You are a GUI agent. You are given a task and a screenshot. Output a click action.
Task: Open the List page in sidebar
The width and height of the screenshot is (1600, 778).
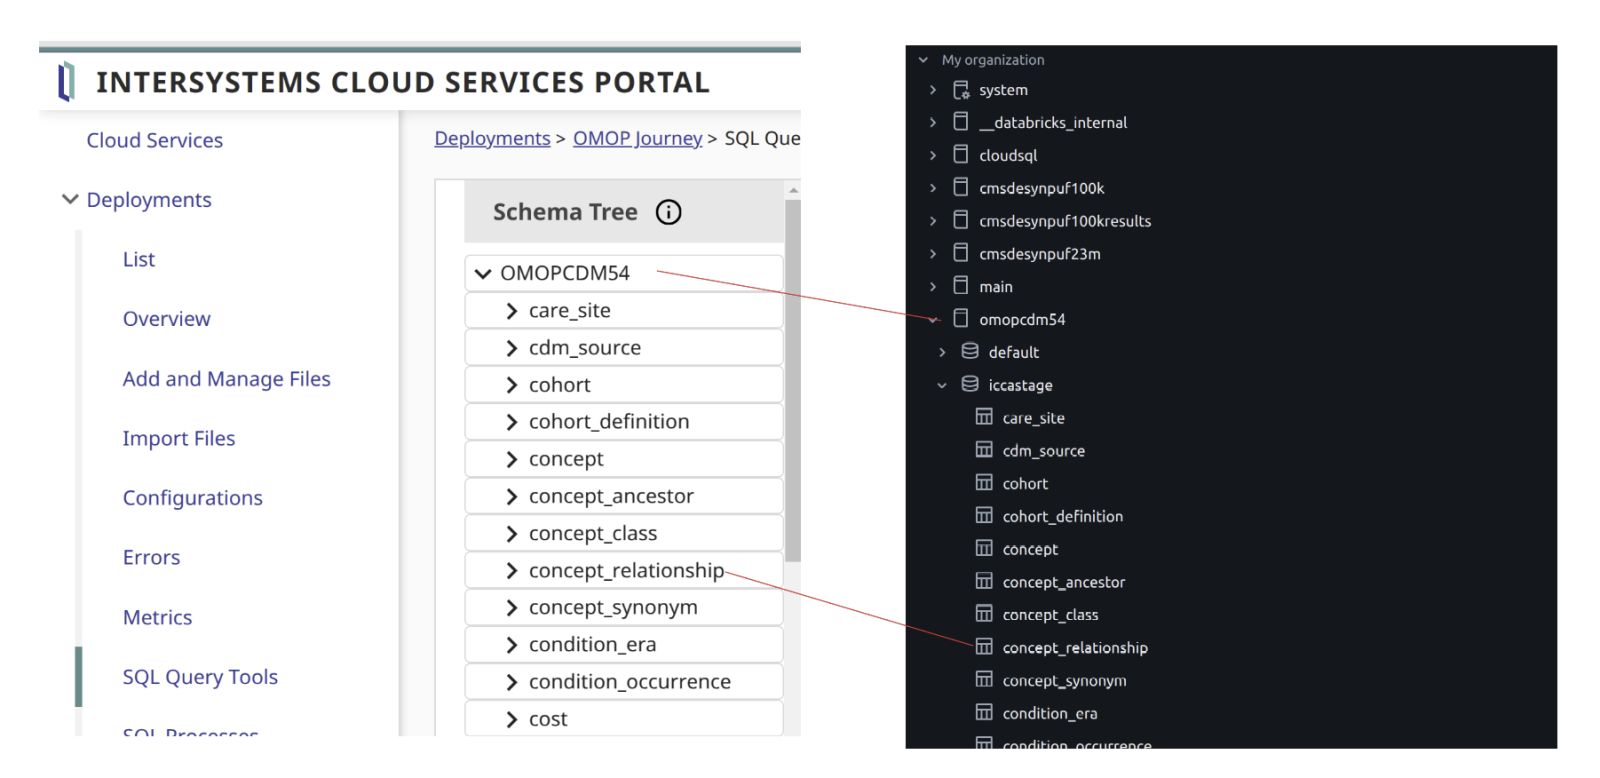pyautogui.click(x=139, y=259)
